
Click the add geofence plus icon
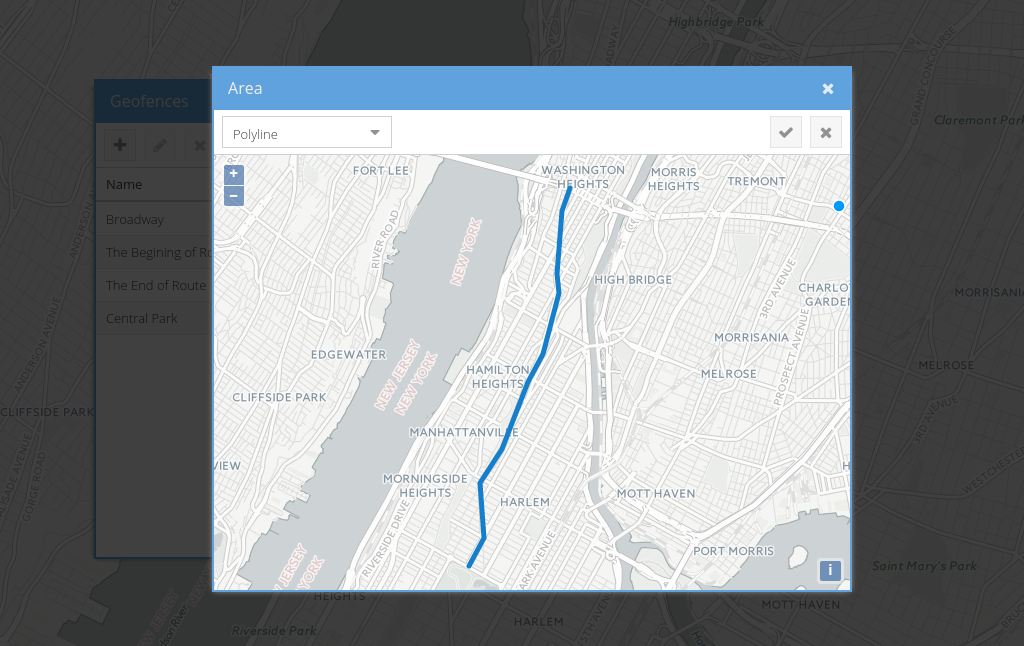pos(120,145)
